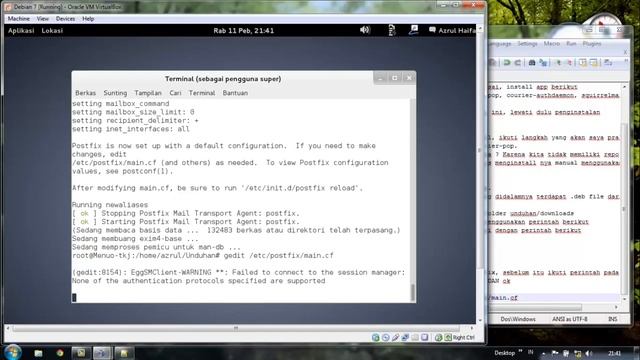Open the Machine menu in VirtualBox

(x=19, y=19)
